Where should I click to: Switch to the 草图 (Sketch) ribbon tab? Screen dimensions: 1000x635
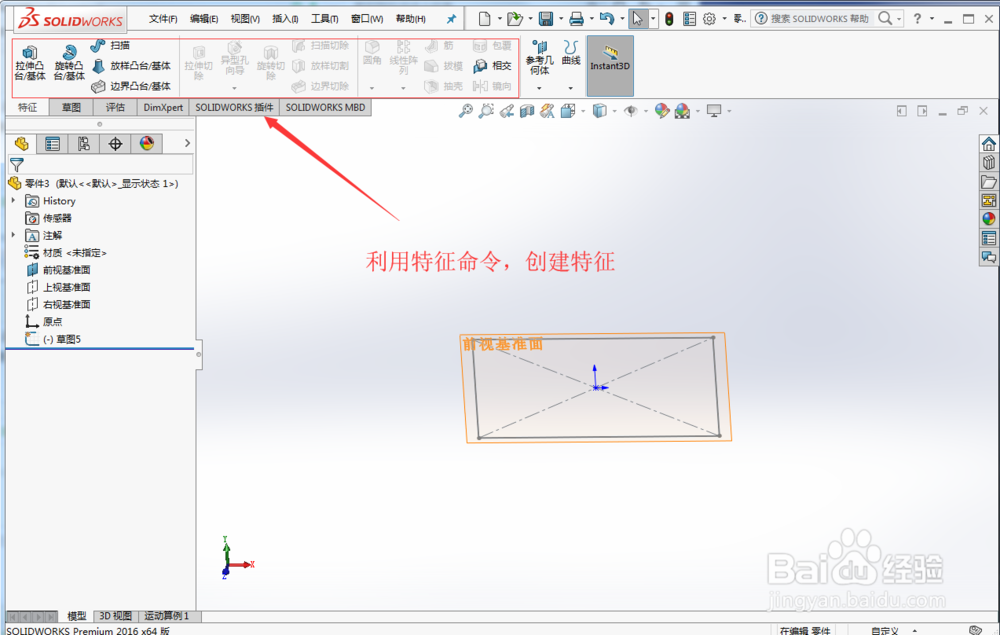click(x=71, y=107)
